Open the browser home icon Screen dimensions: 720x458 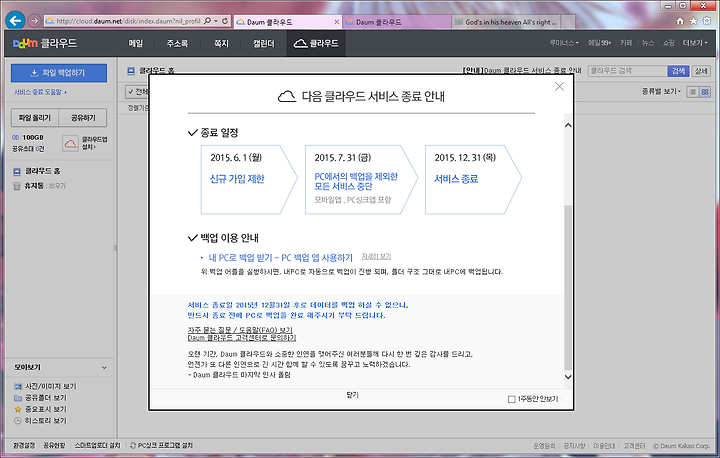[x=680, y=21]
